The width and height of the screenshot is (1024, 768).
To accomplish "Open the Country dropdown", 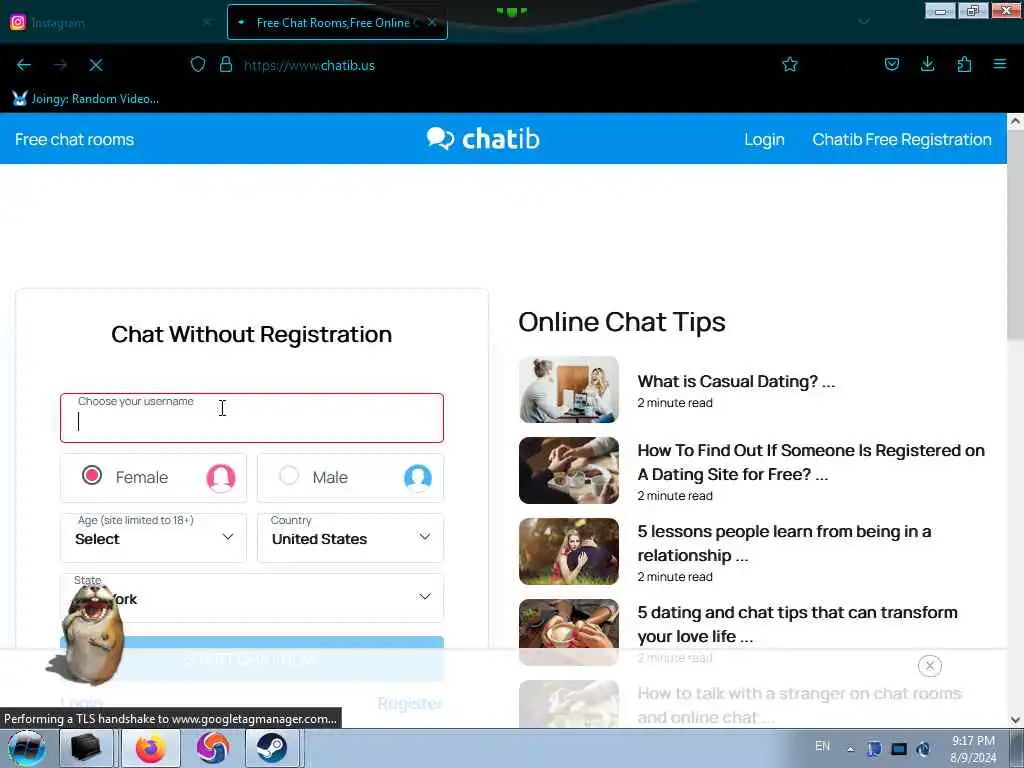I will point(351,537).
